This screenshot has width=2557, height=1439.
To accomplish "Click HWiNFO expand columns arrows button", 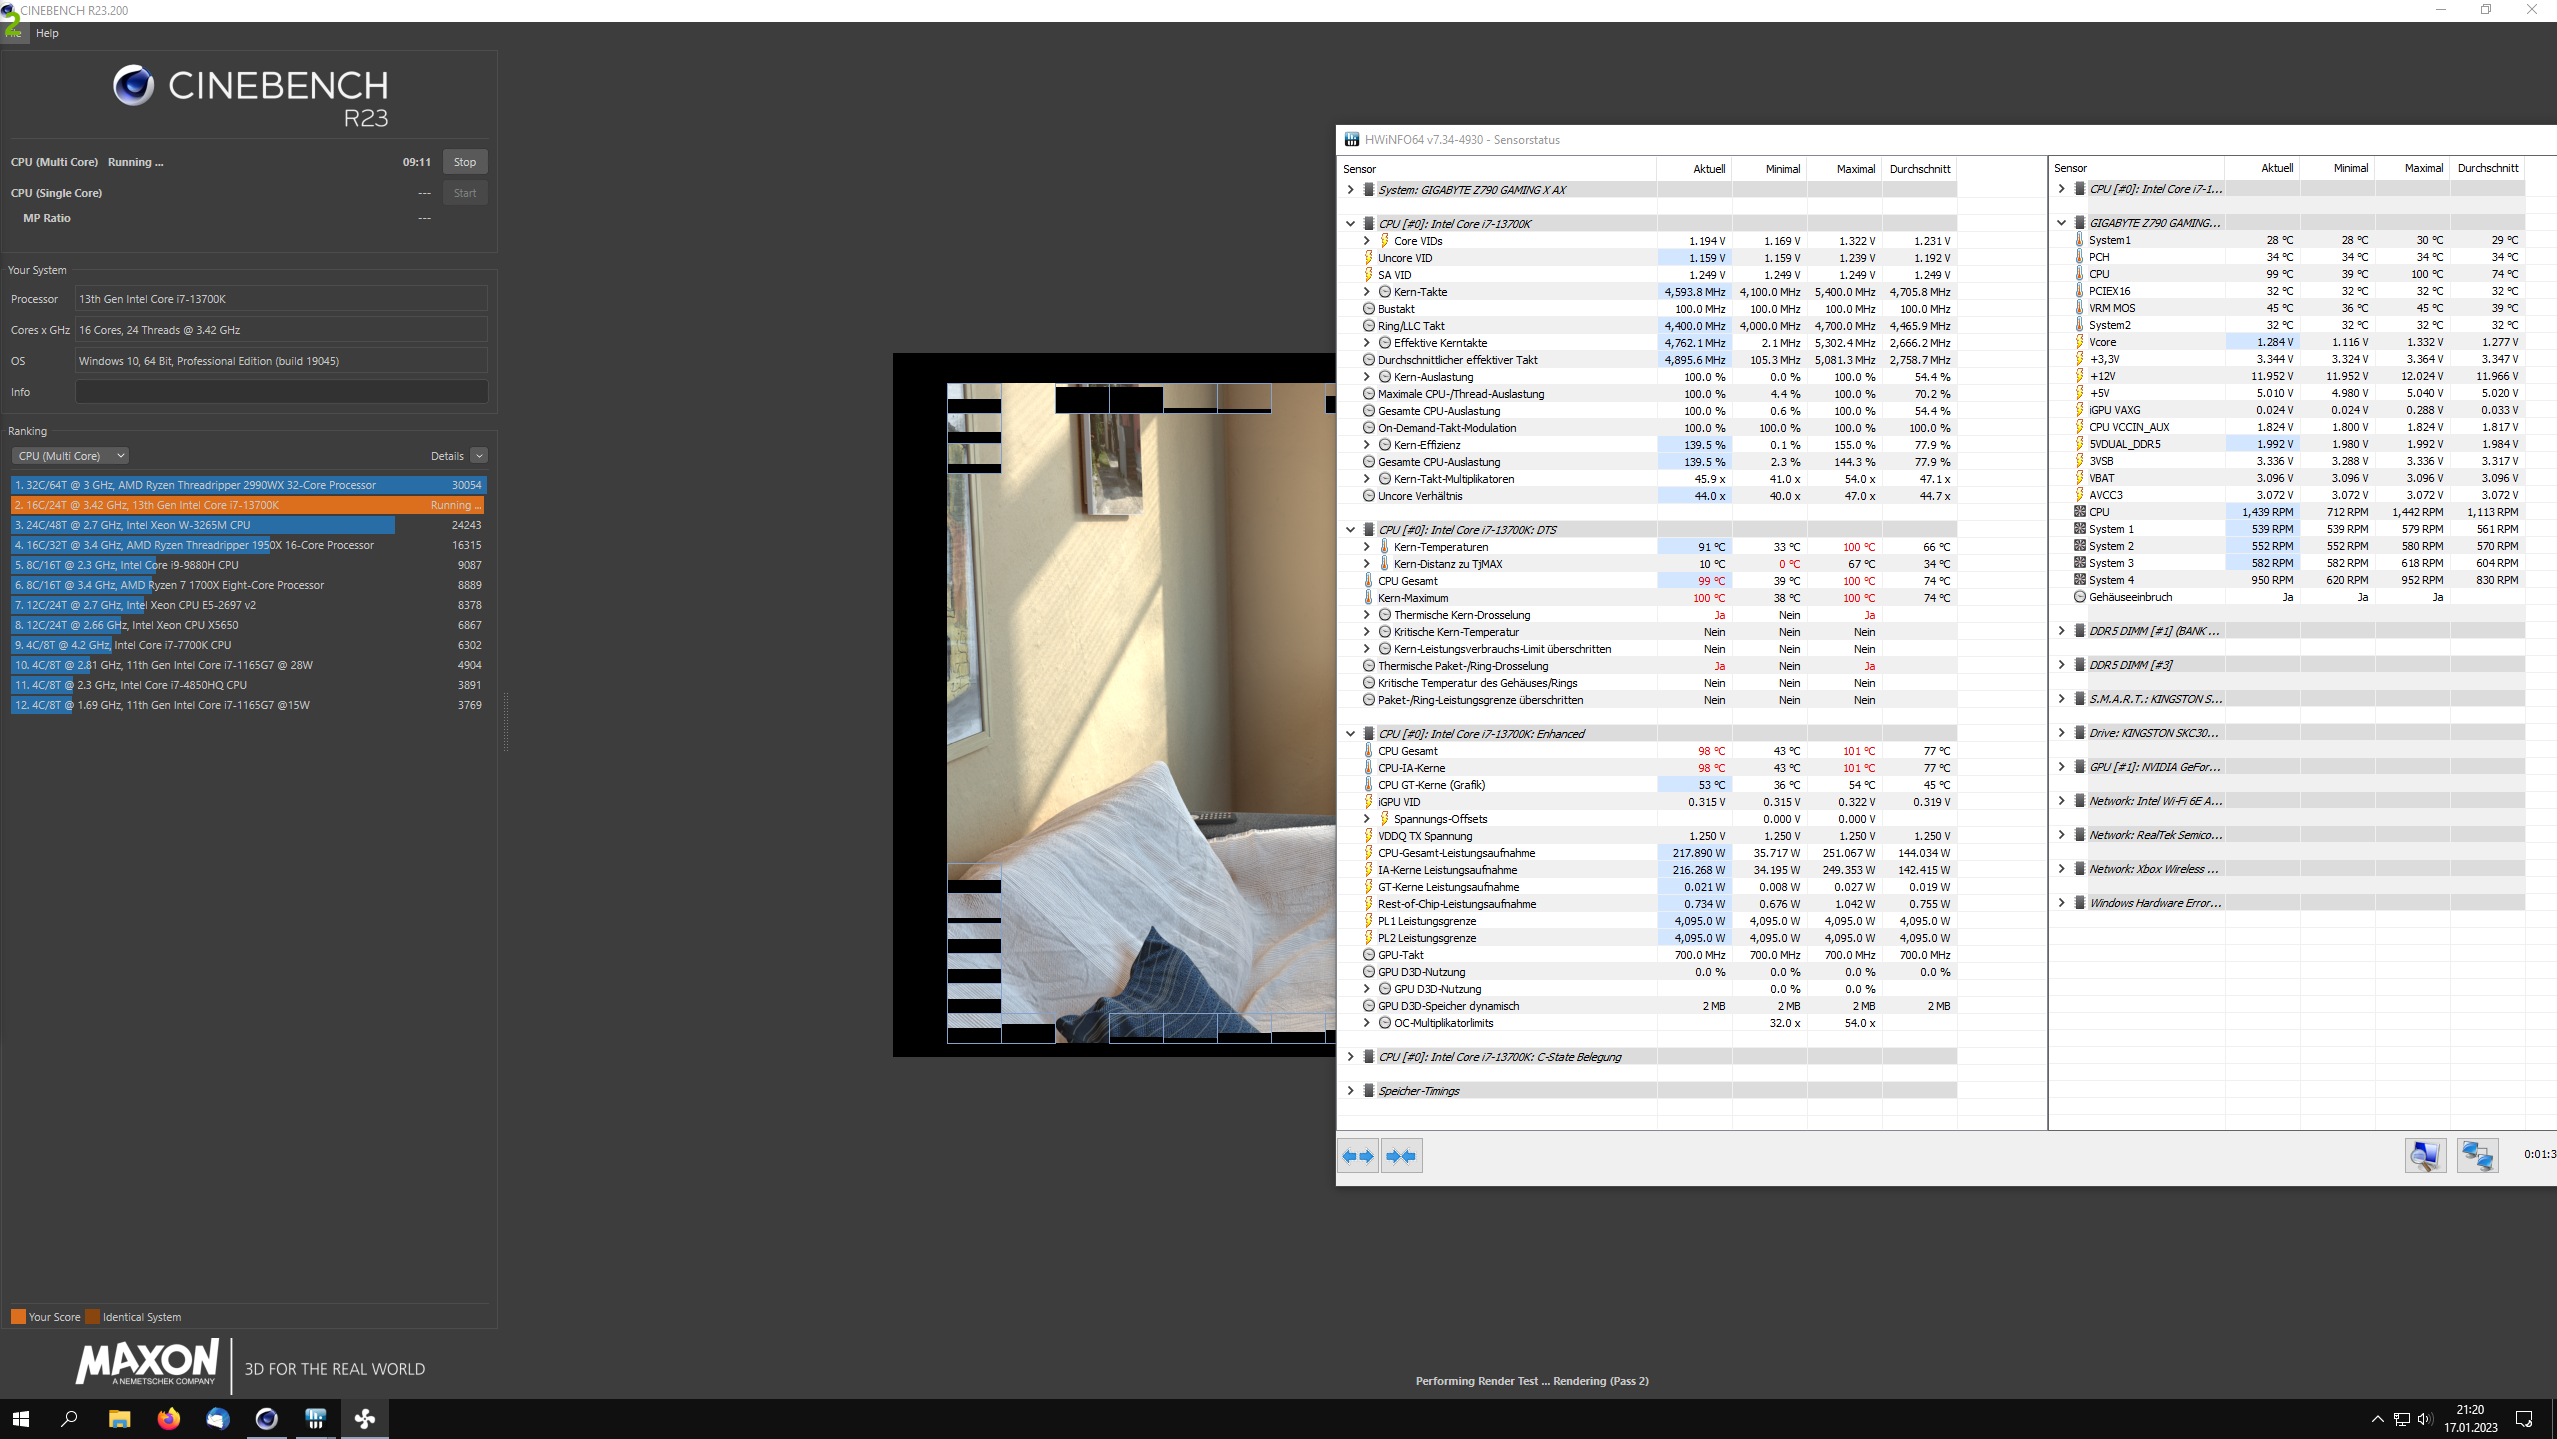I will coord(1358,1156).
